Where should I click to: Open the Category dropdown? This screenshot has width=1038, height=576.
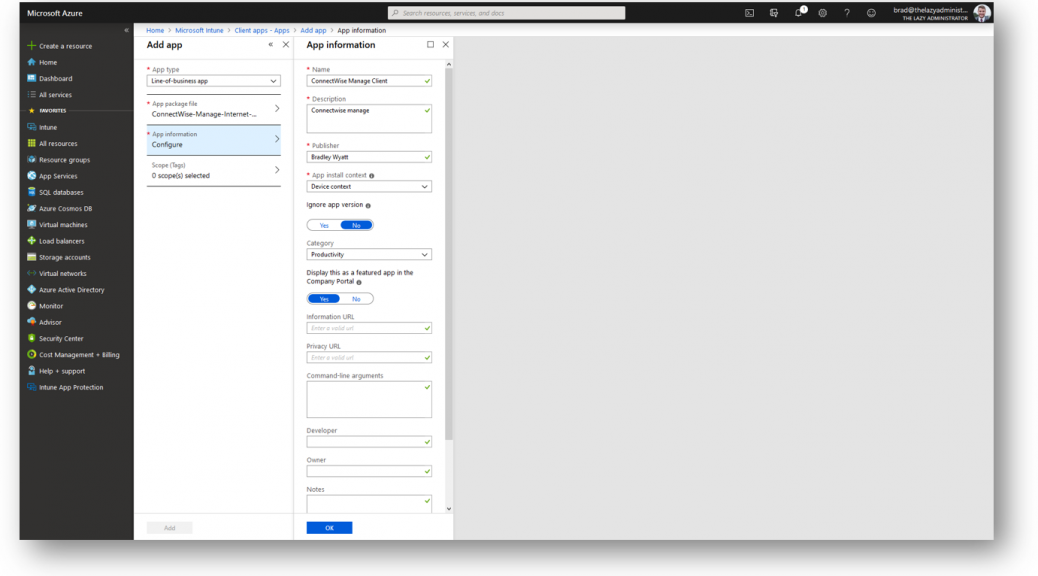[x=369, y=254]
